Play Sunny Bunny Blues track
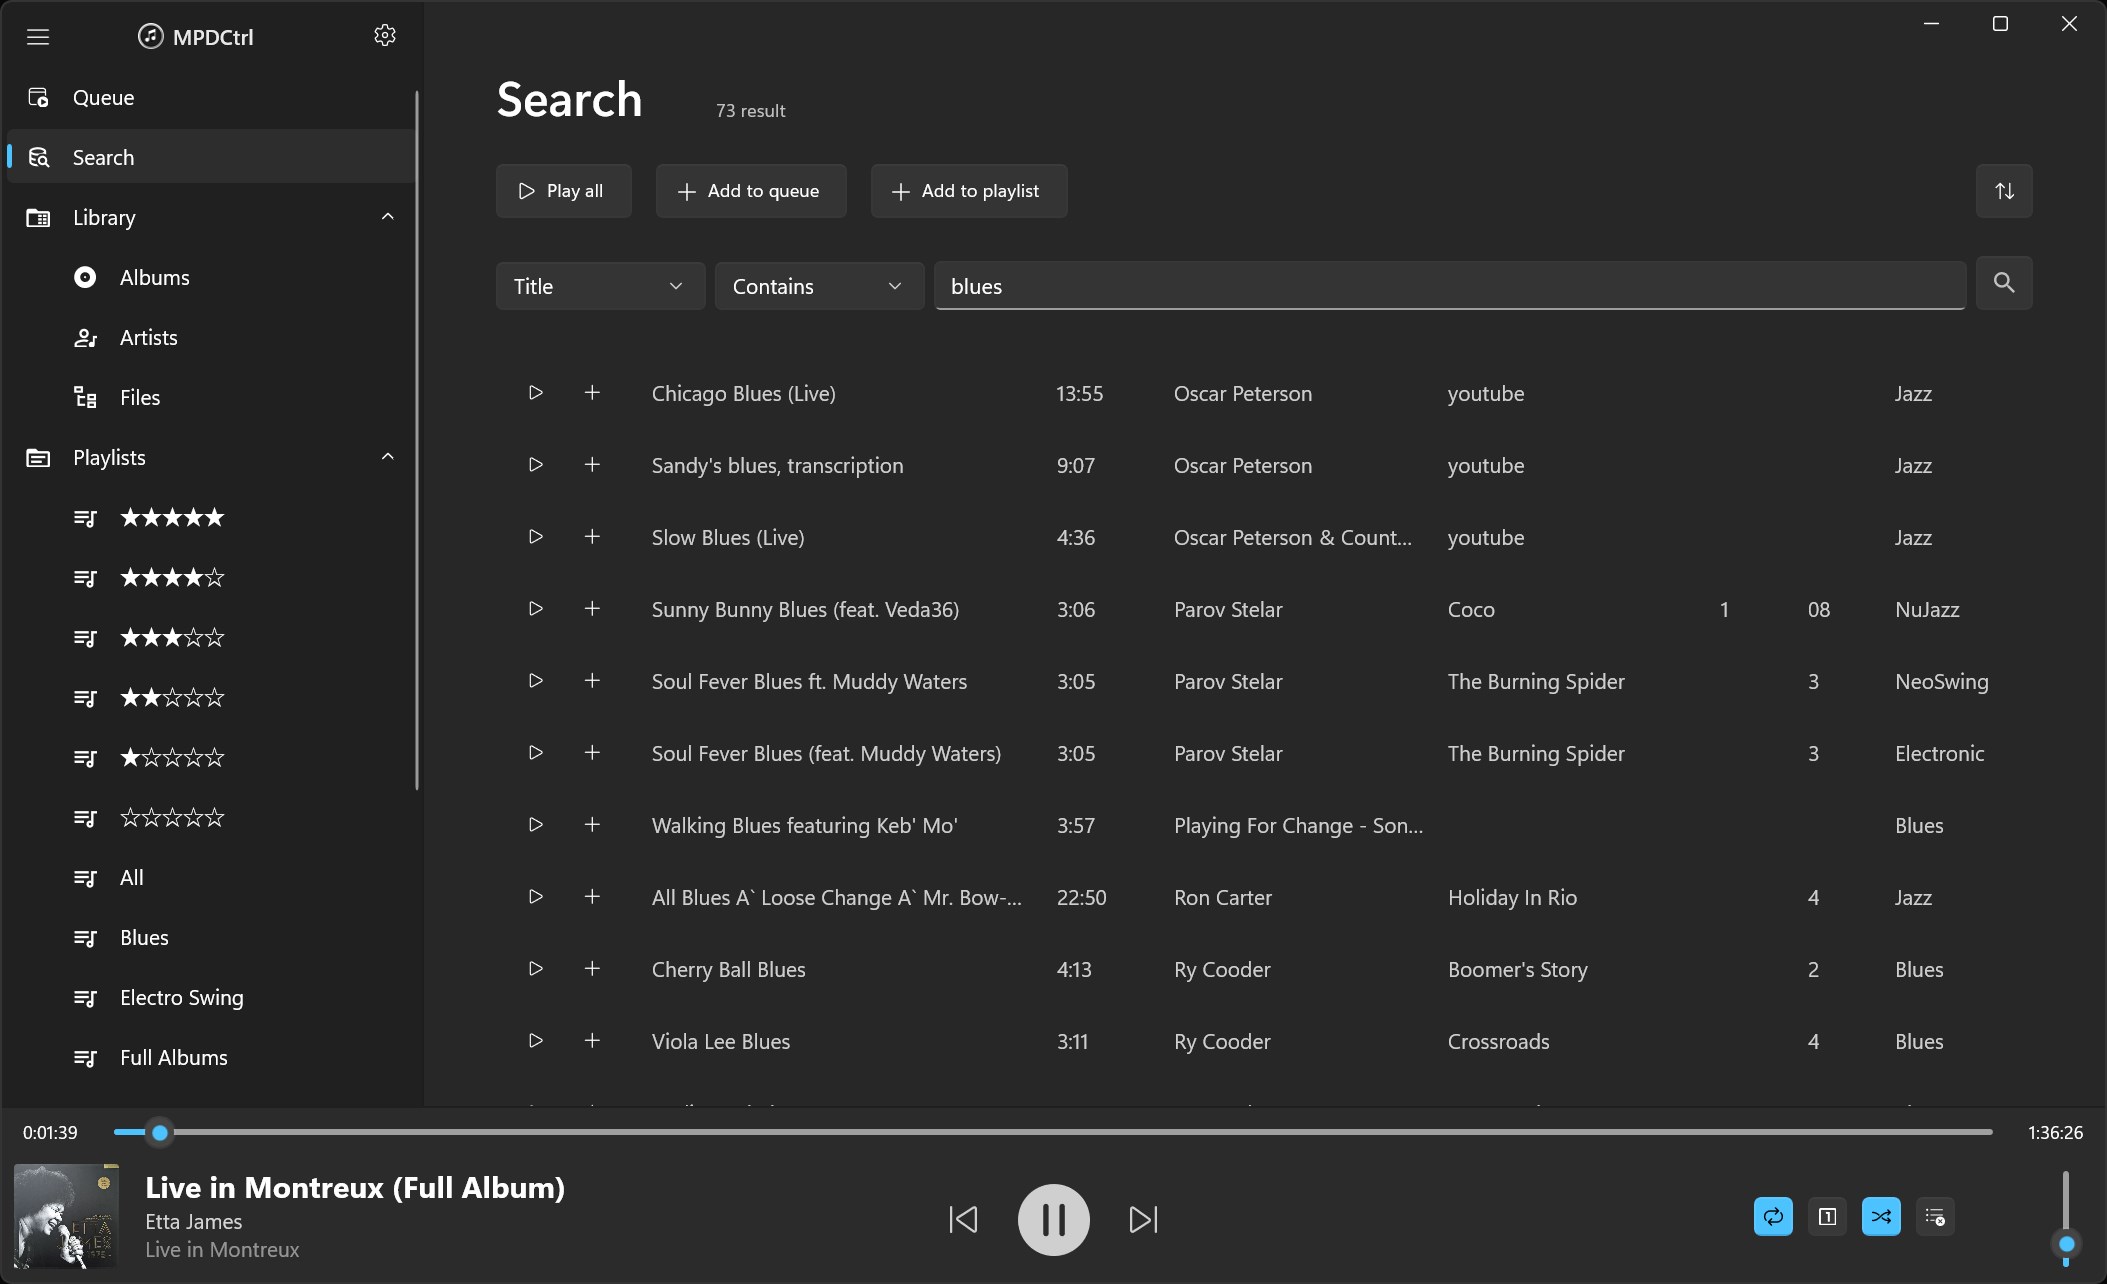Viewport: 2107px width, 1284px height. (536, 609)
